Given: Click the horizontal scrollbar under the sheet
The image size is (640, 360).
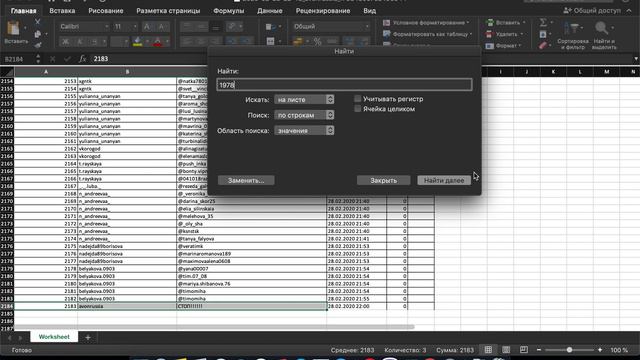Looking at the screenshot, I should click(214, 327).
